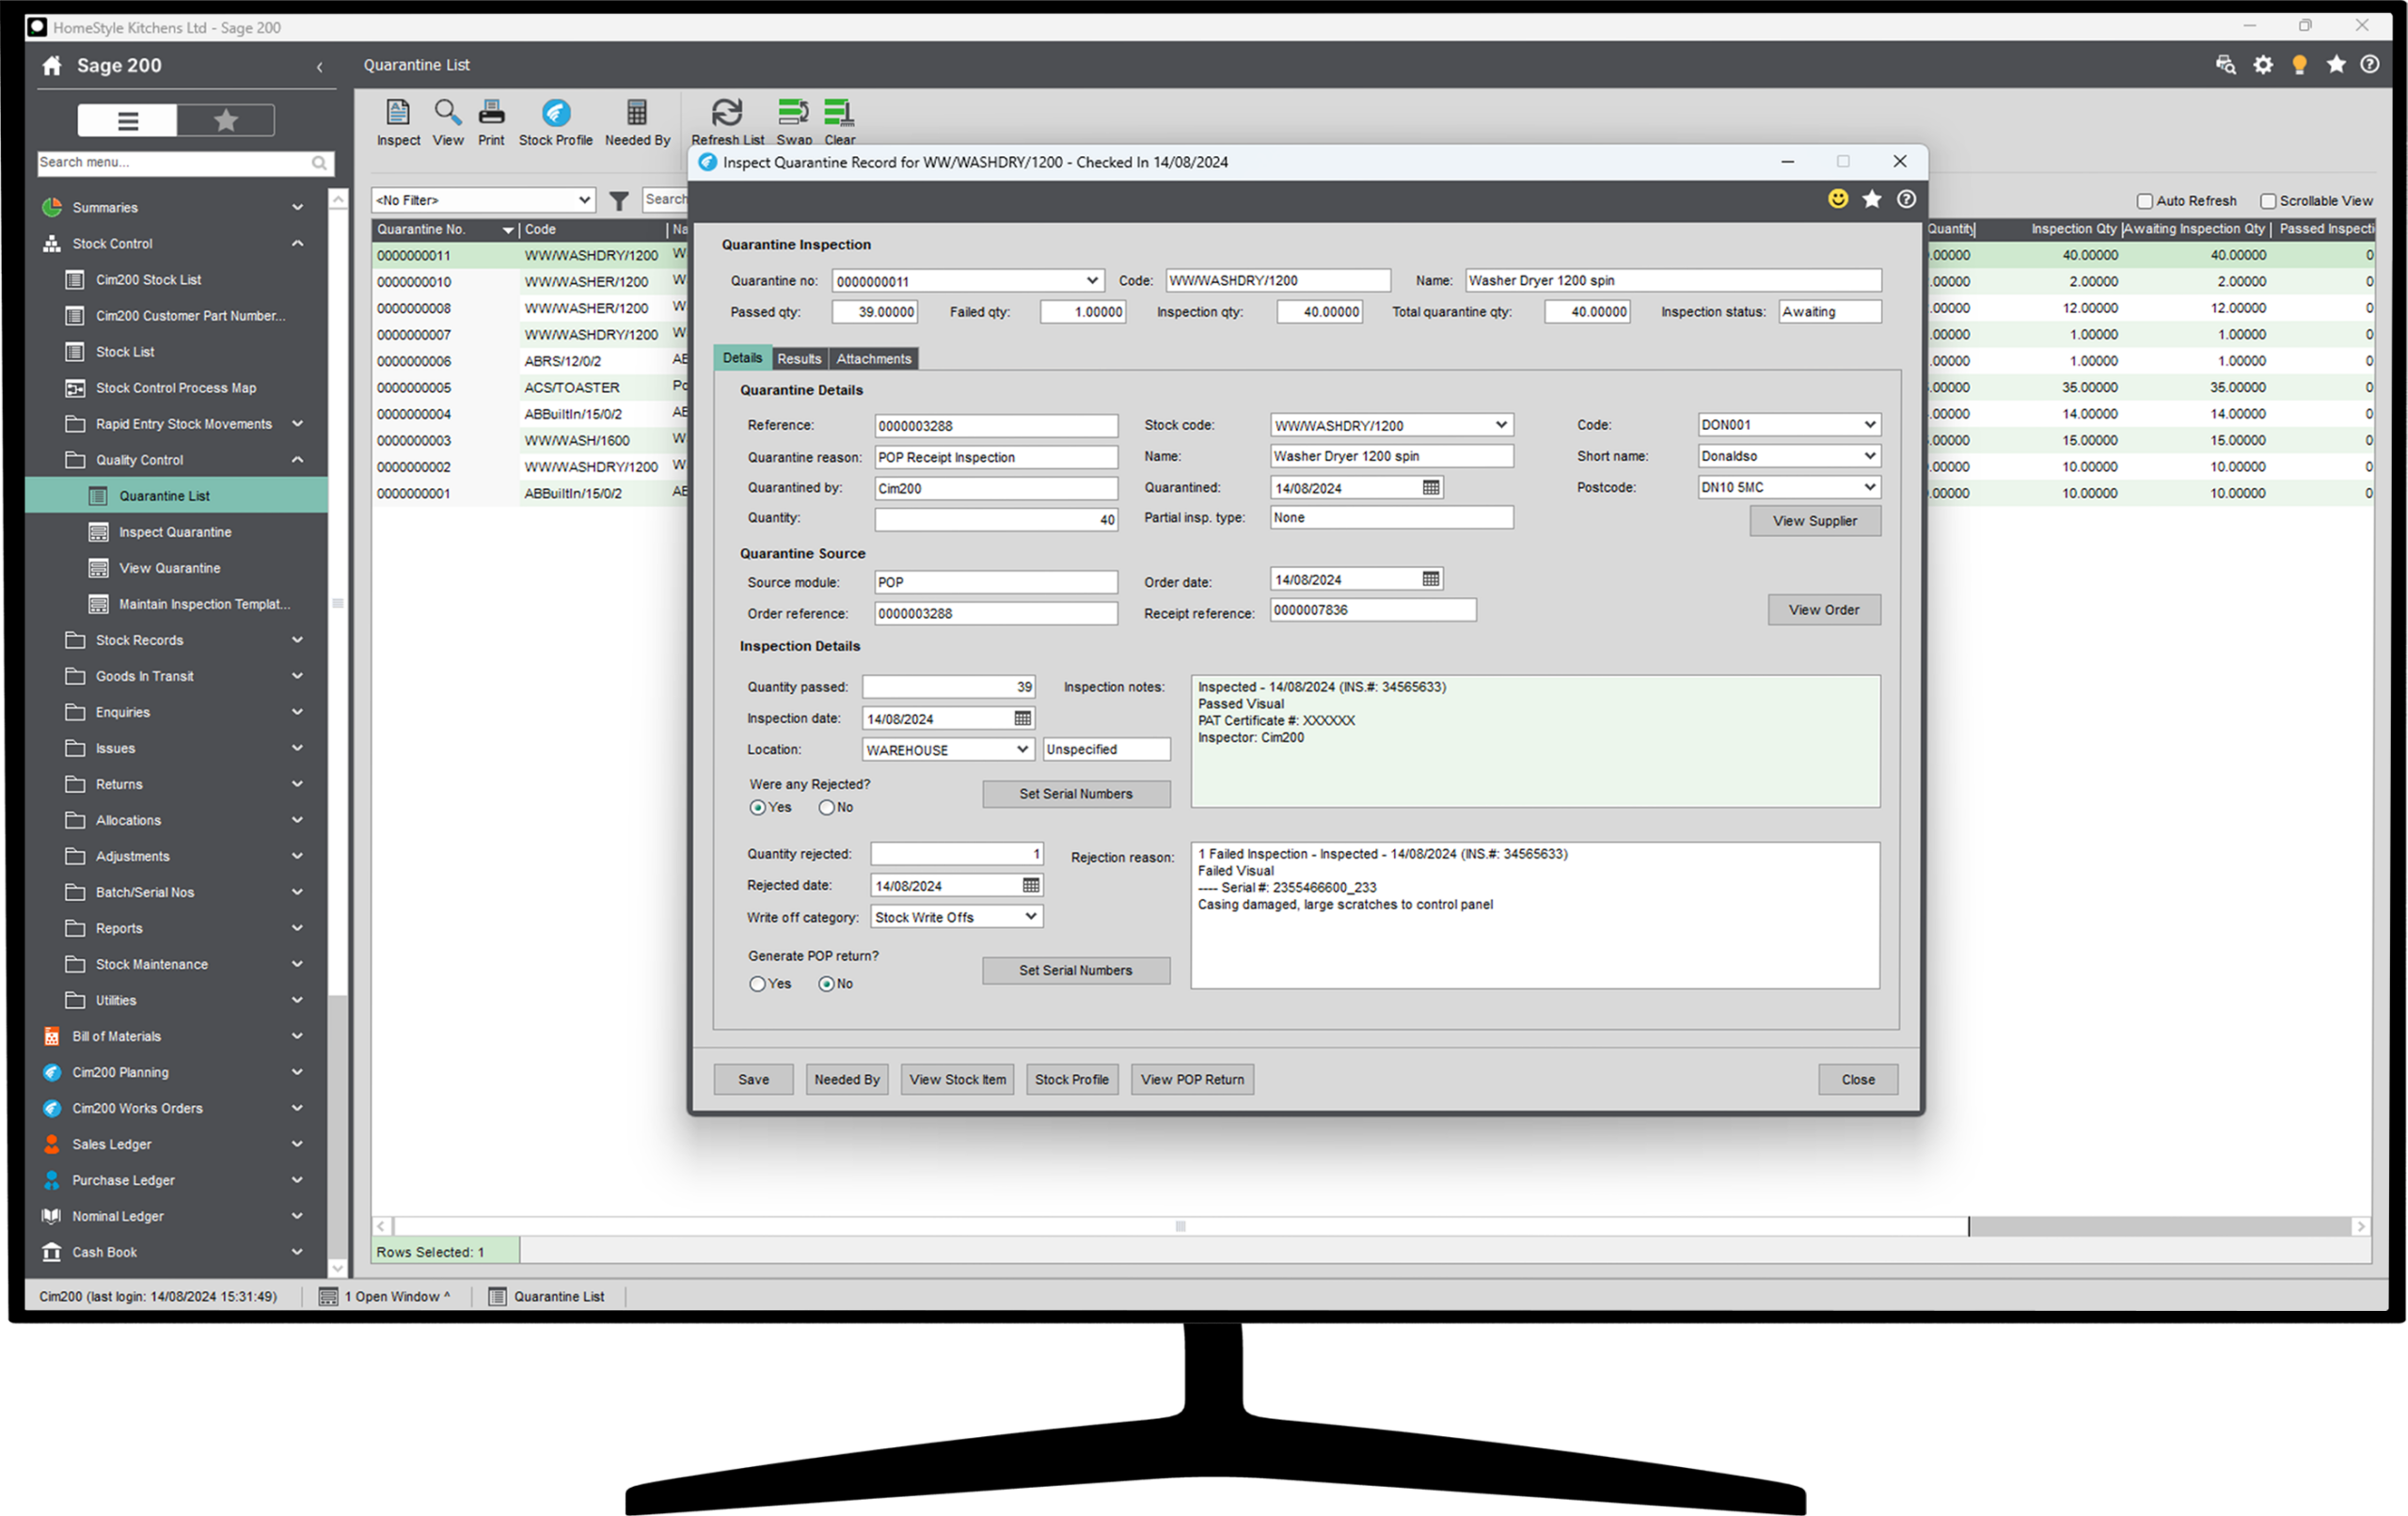Image resolution: width=2408 pixels, height=1516 pixels.
Task: Enable the Auto Refresh checkbox
Action: pyautogui.click(x=2144, y=201)
